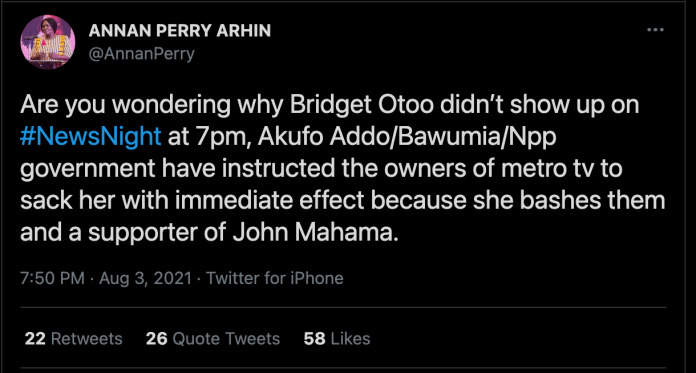Open the #NewsNight hashtag
Screen dimensions: 696x373
pyautogui.click(x=90, y=137)
